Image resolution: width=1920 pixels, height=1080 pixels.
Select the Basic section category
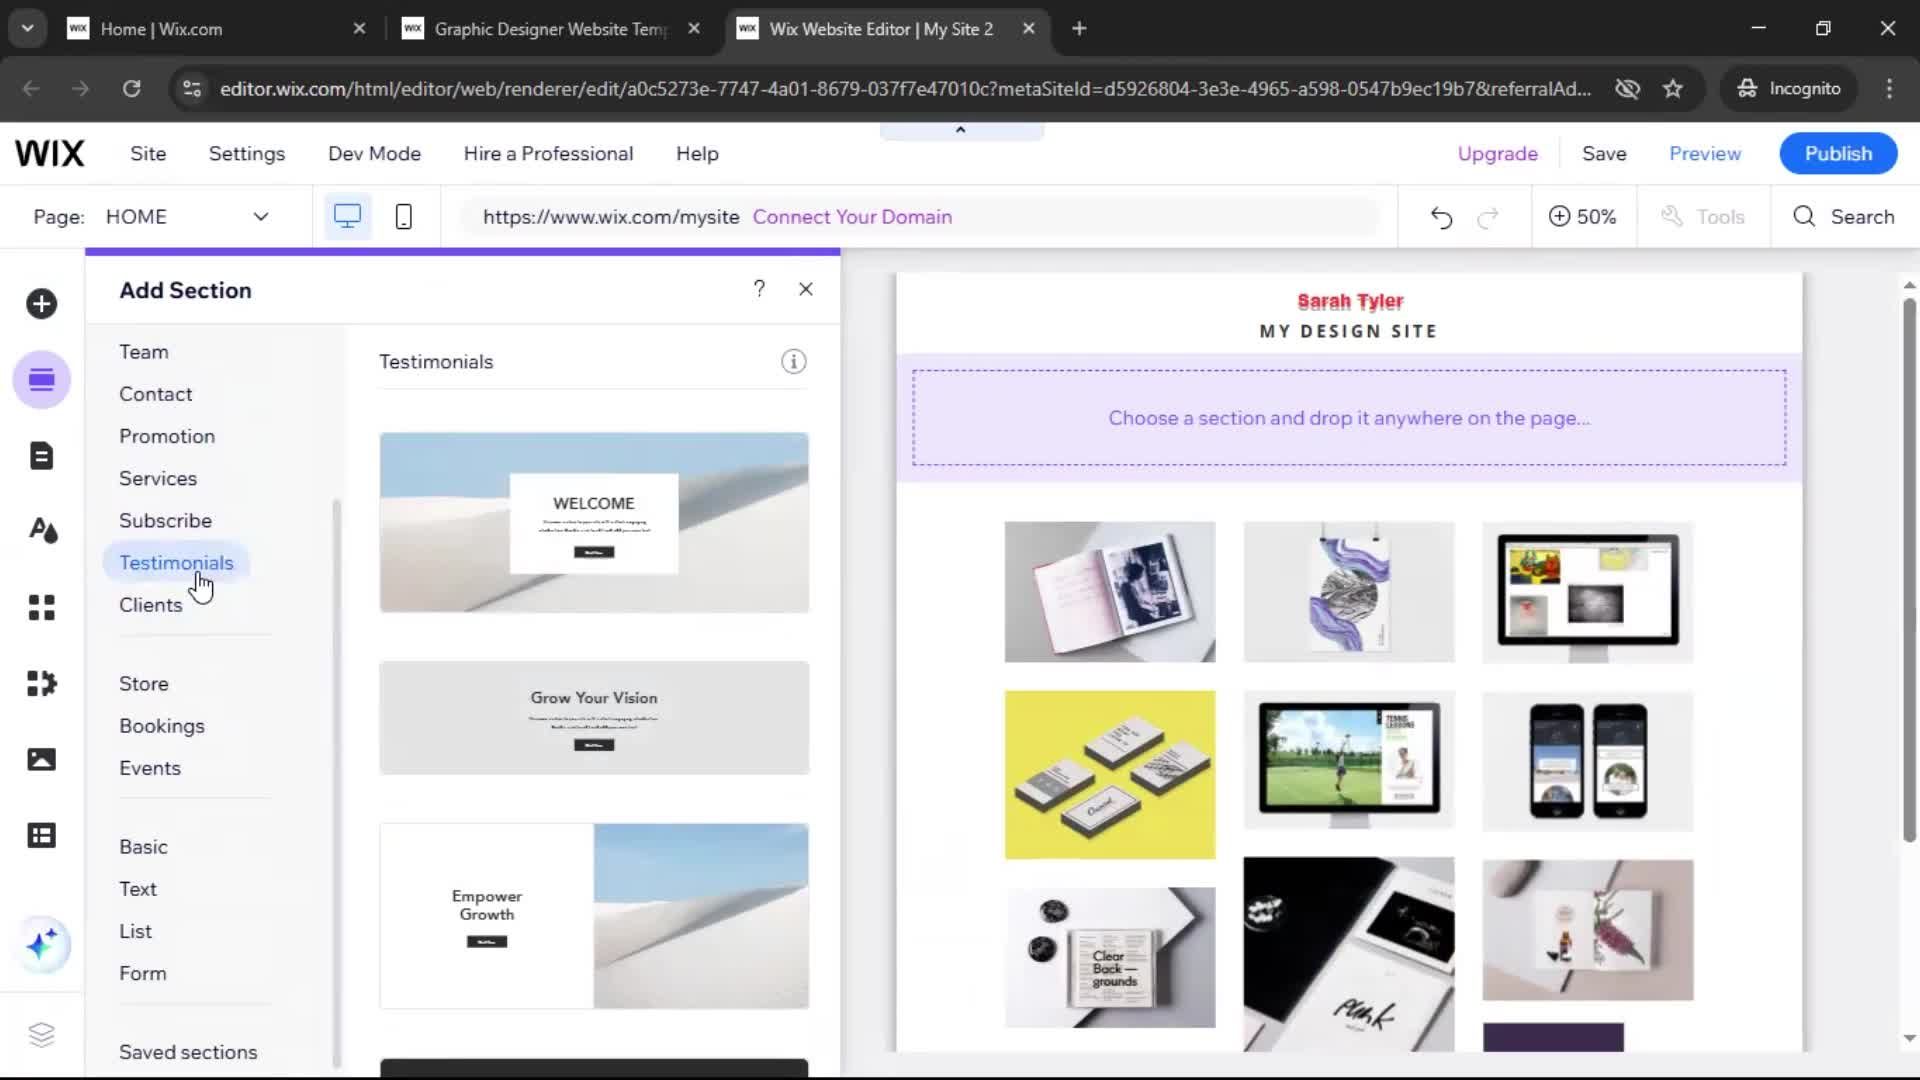pyautogui.click(x=143, y=847)
